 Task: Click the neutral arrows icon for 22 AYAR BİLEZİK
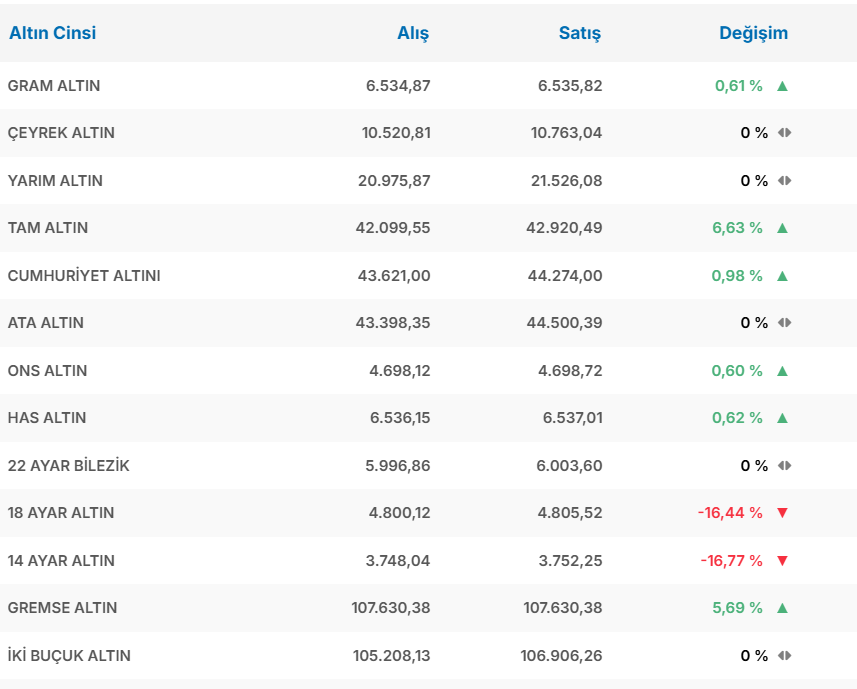(x=784, y=466)
